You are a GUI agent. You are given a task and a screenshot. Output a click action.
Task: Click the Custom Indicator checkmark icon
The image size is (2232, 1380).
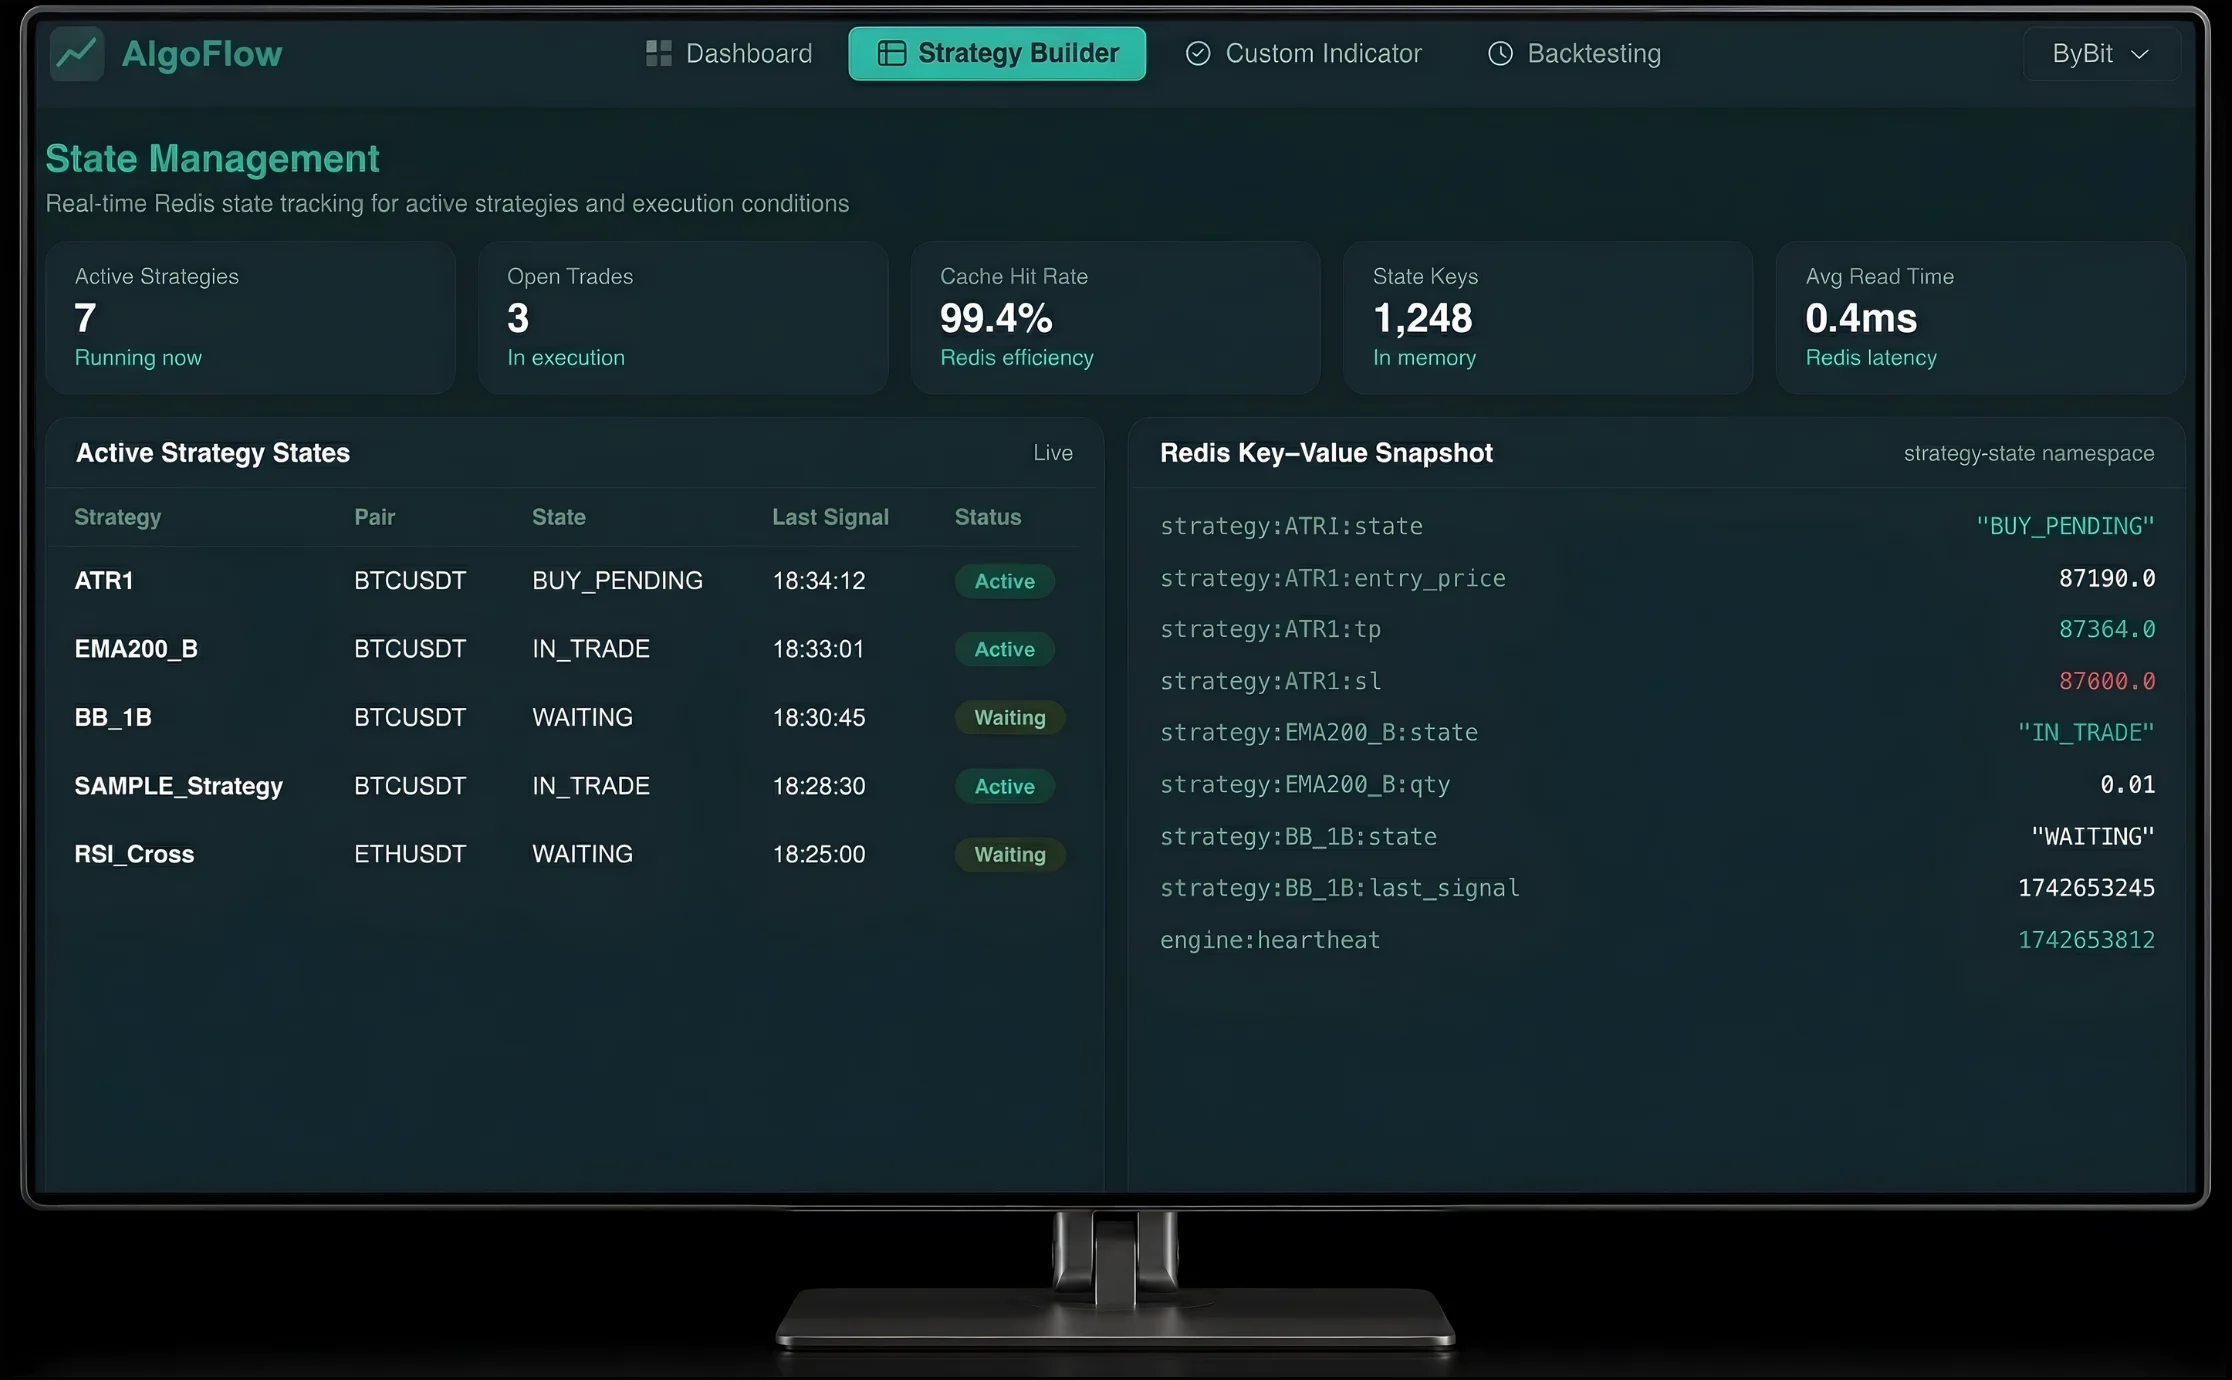coord(1197,53)
